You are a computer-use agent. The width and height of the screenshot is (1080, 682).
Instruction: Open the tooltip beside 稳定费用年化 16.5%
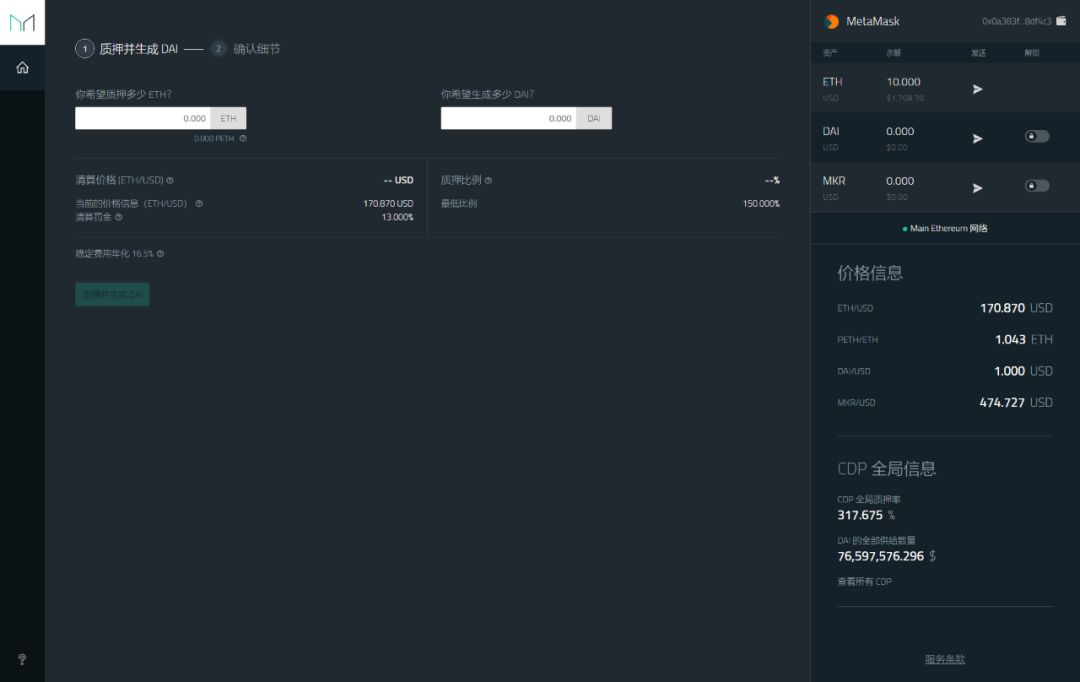click(x=162, y=253)
